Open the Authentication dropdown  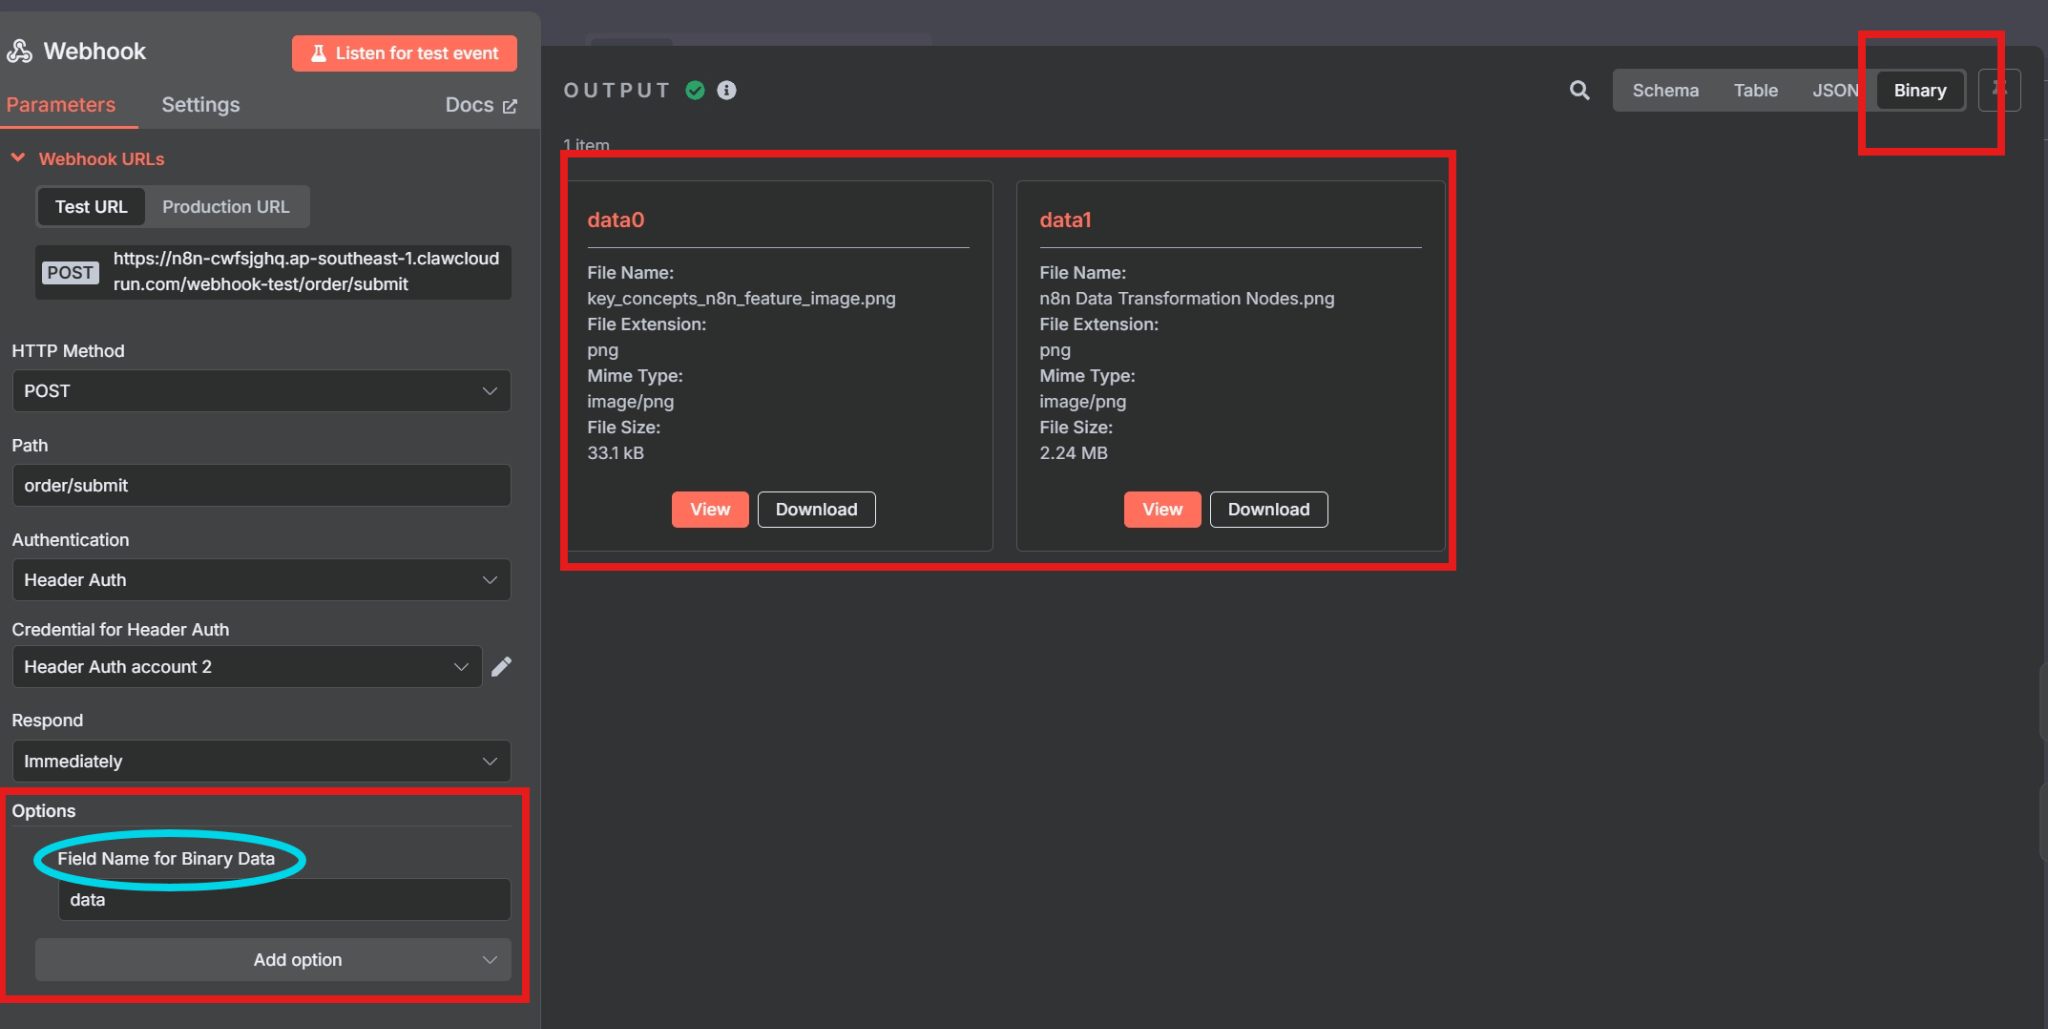pyautogui.click(x=261, y=580)
